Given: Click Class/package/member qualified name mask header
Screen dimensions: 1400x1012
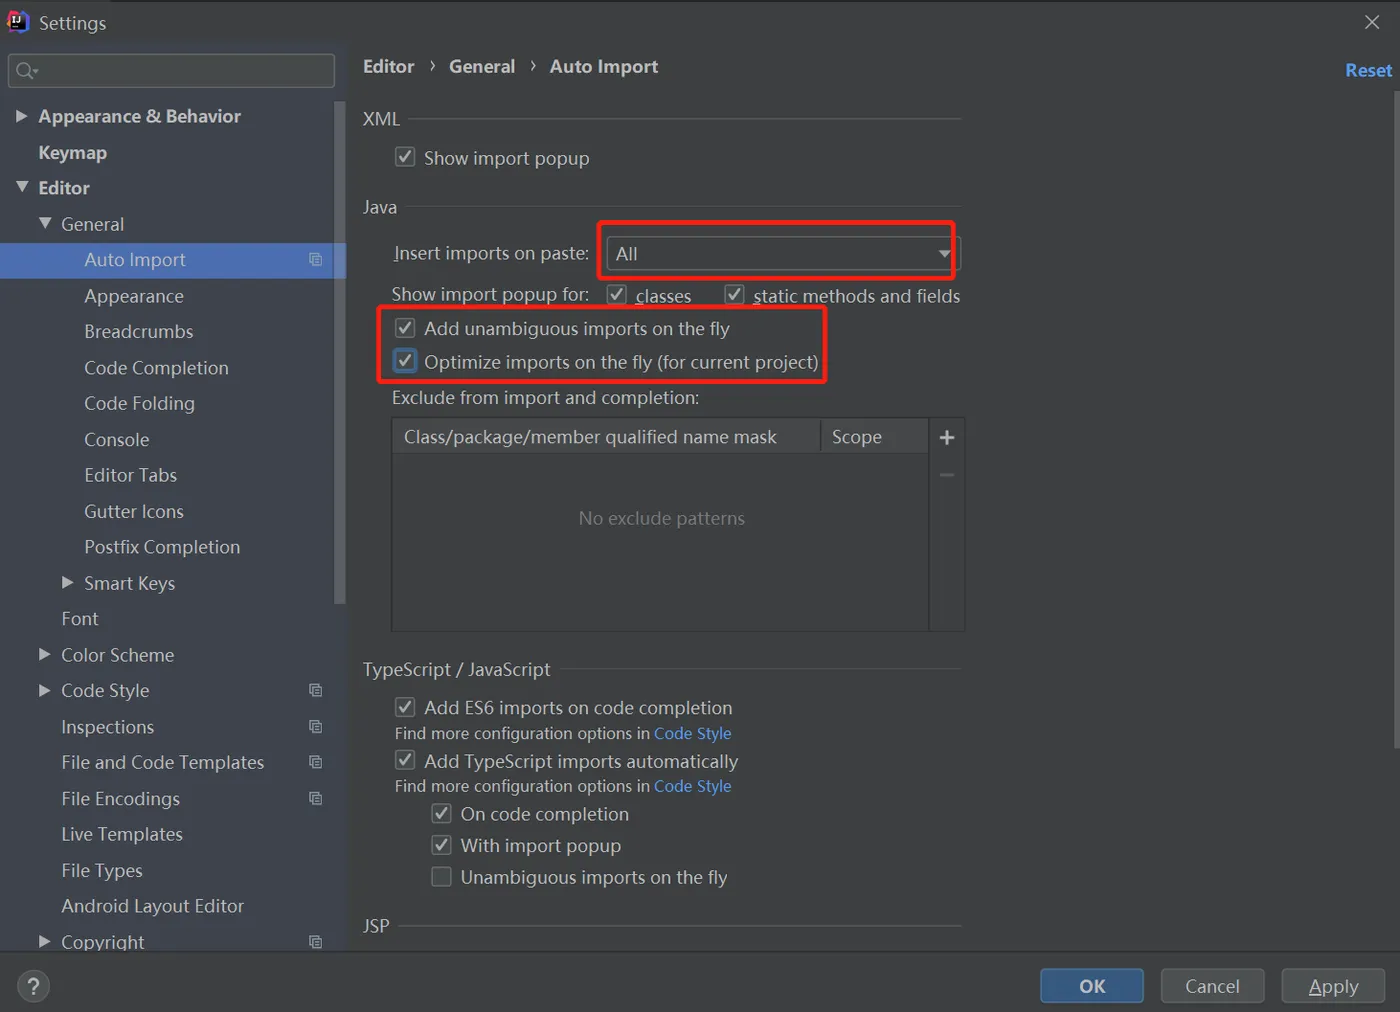Looking at the screenshot, I should [606, 437].
